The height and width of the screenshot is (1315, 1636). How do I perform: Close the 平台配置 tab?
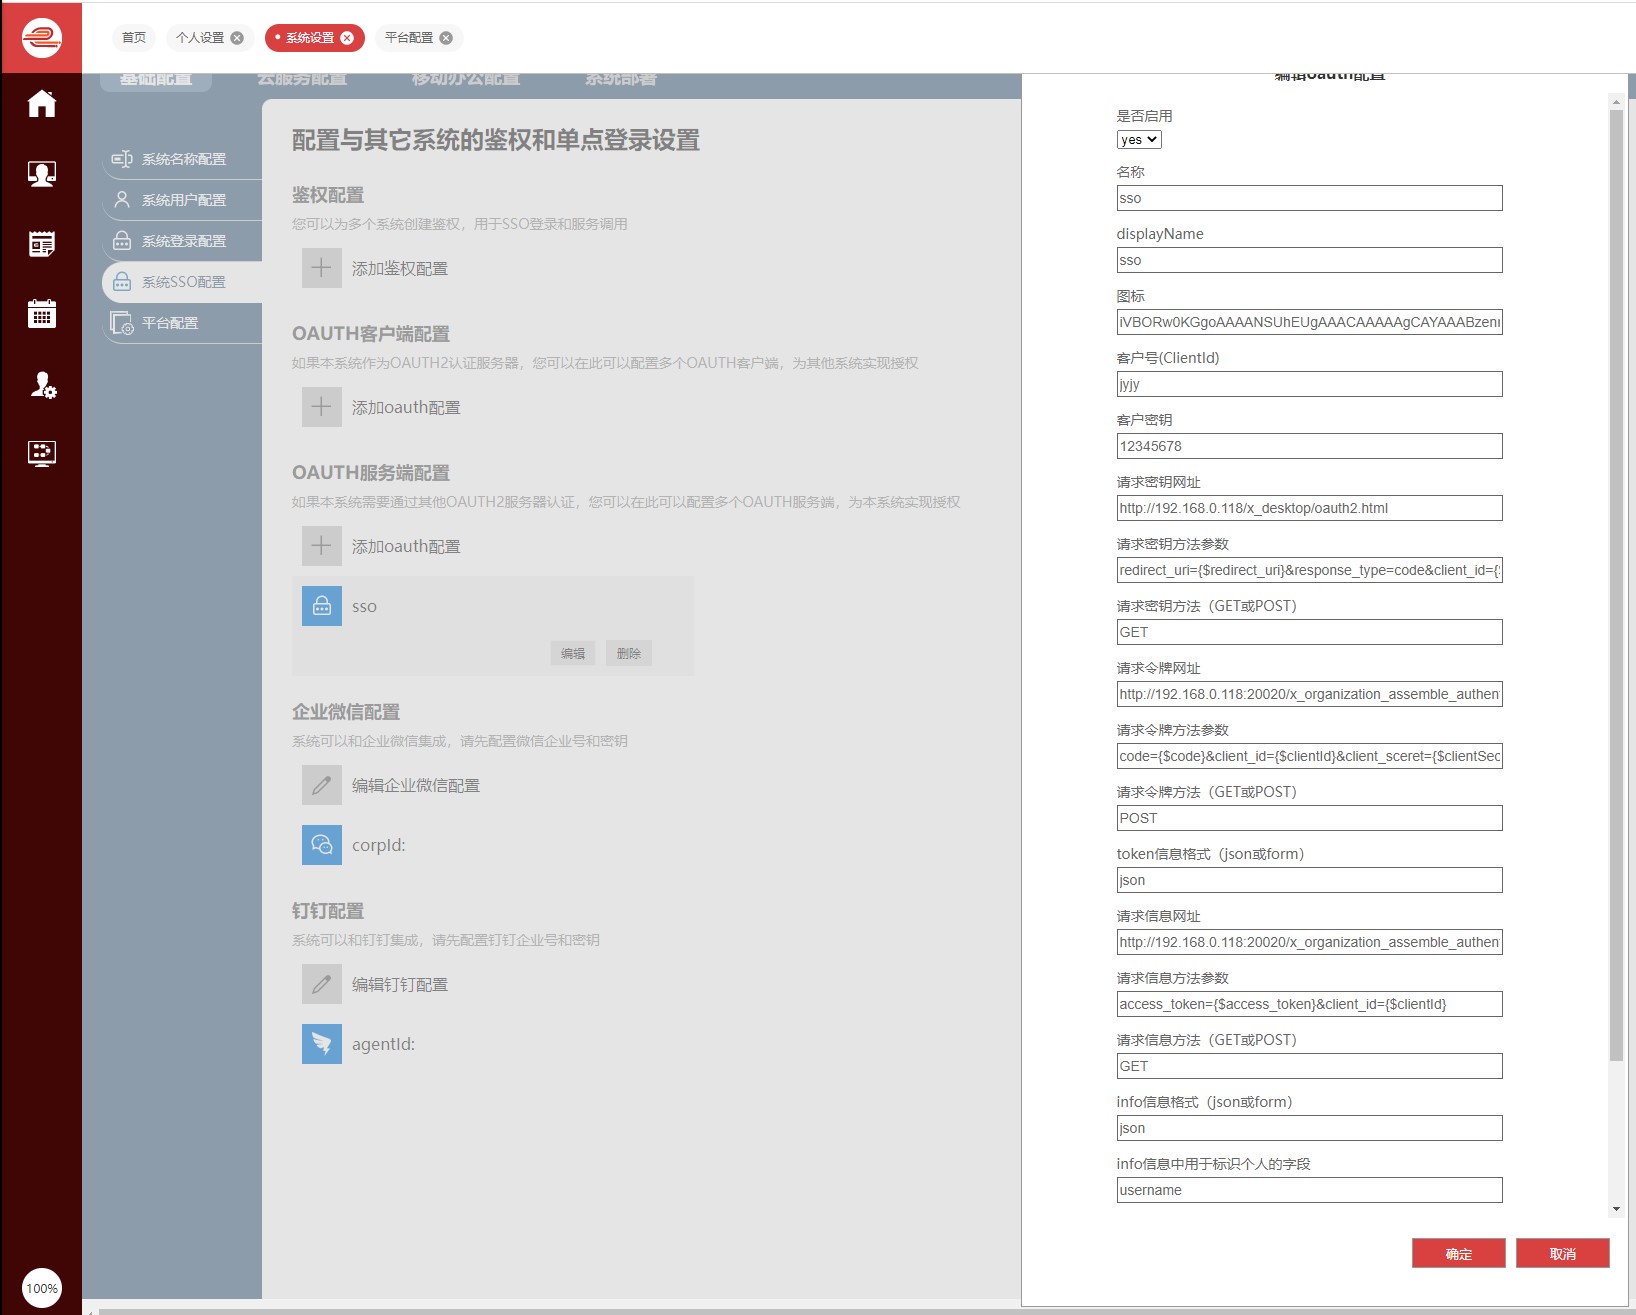pyautogui.click(x=446, y=38)
